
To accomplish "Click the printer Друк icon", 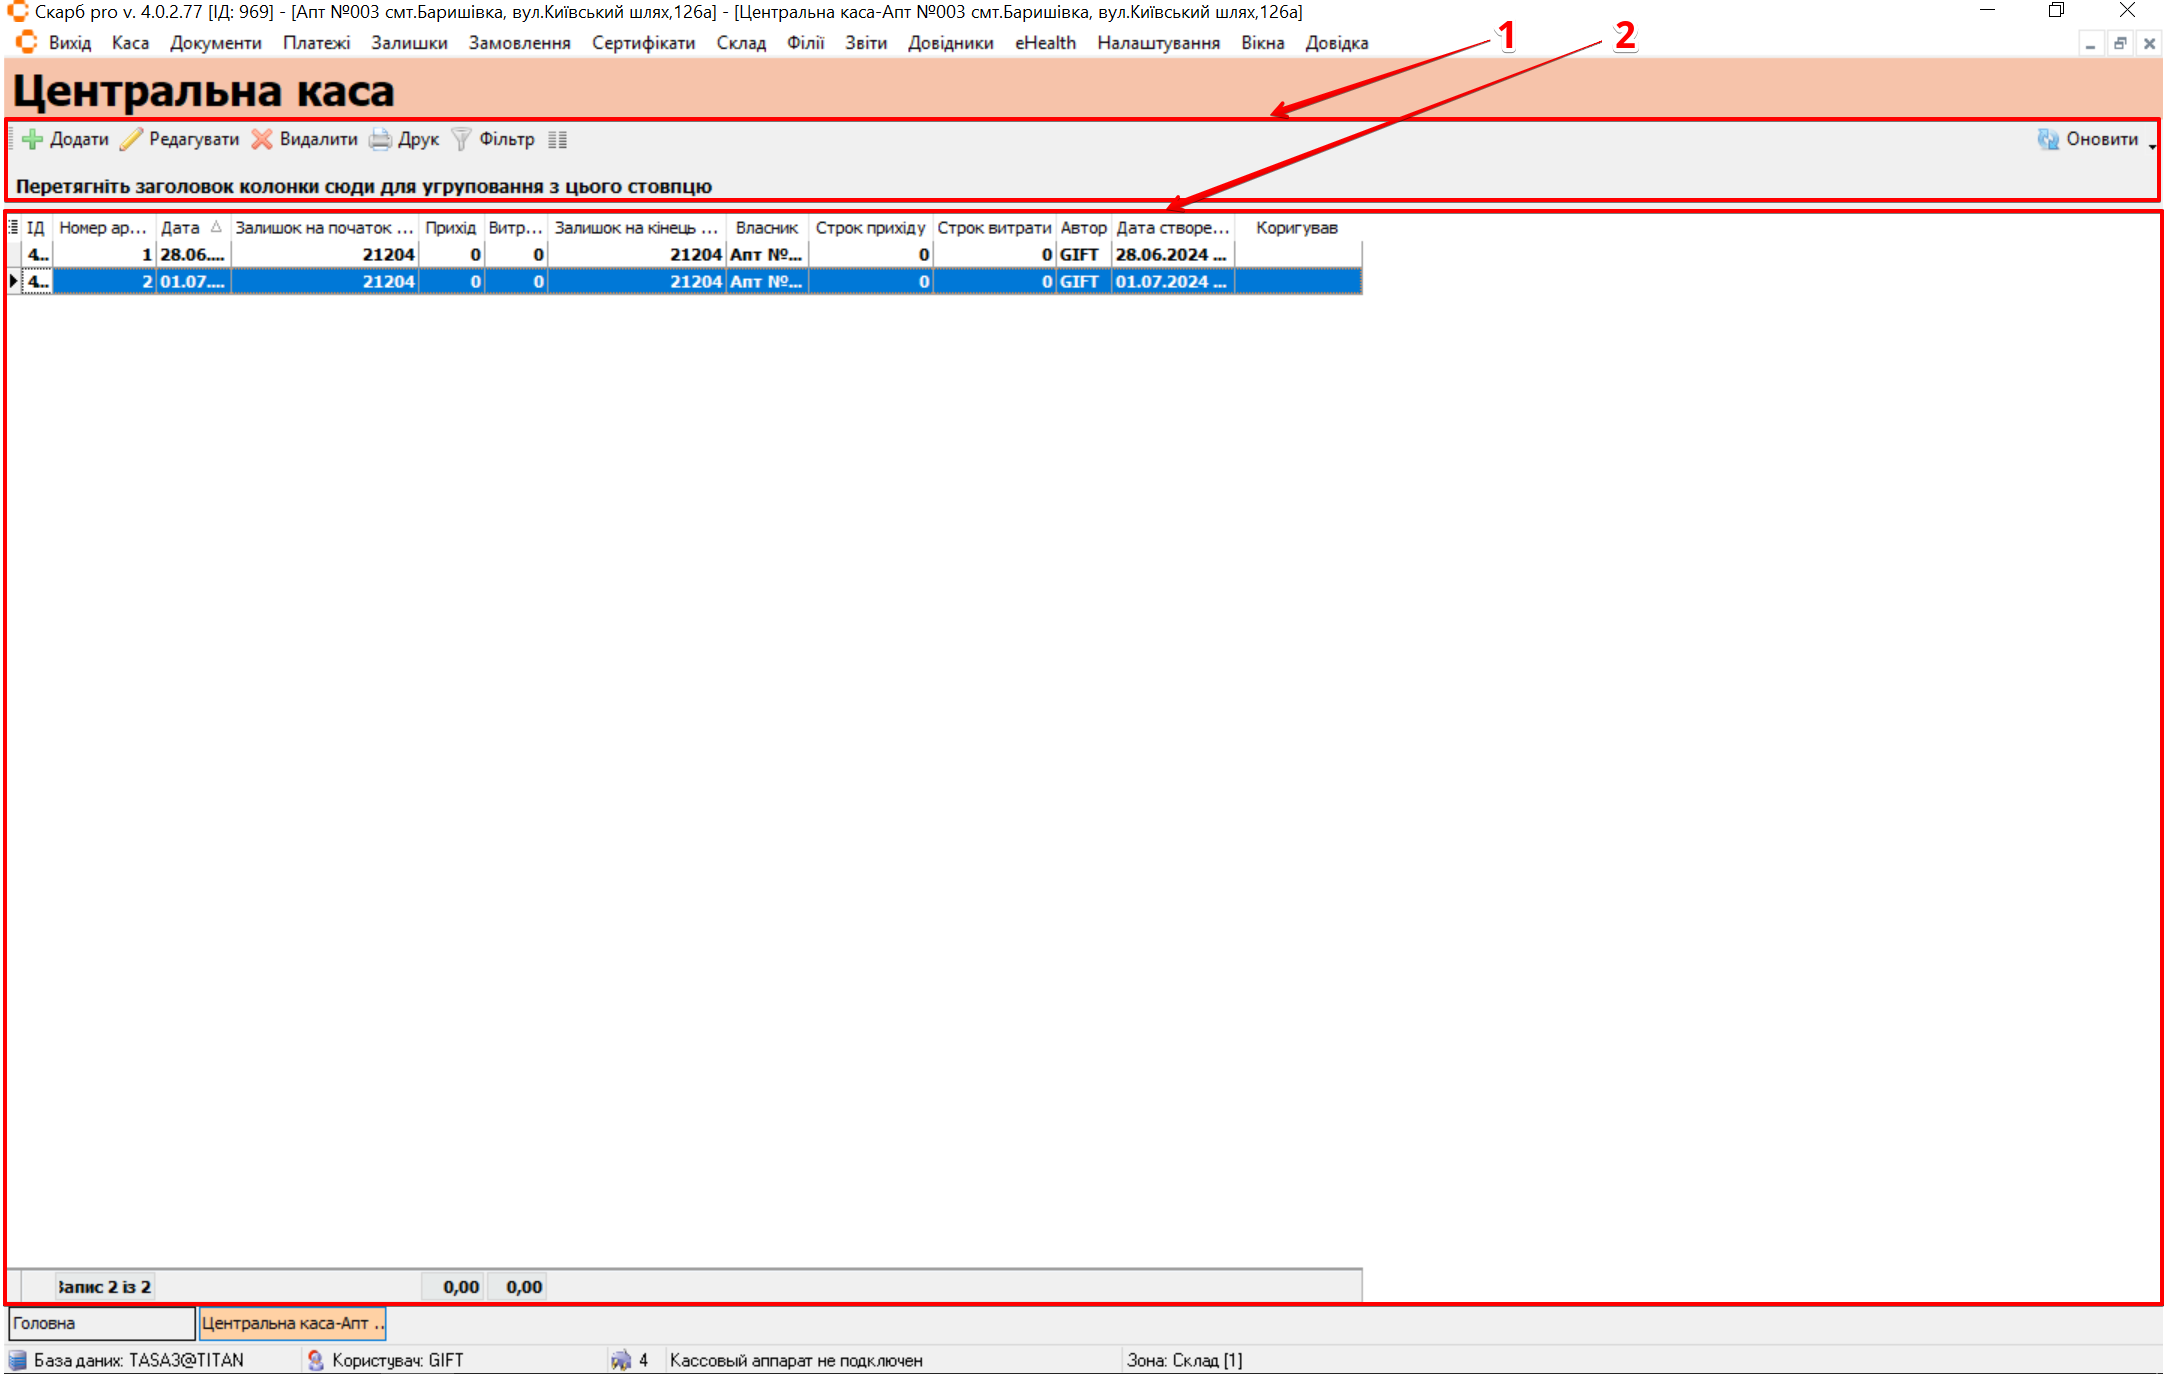I will [380, 139].
